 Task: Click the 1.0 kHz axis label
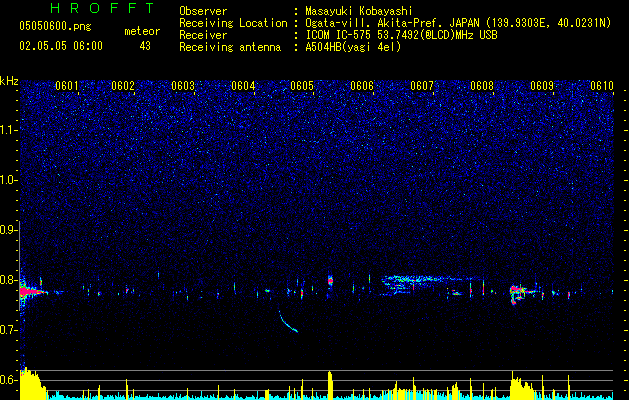click(x=8, y=180)
